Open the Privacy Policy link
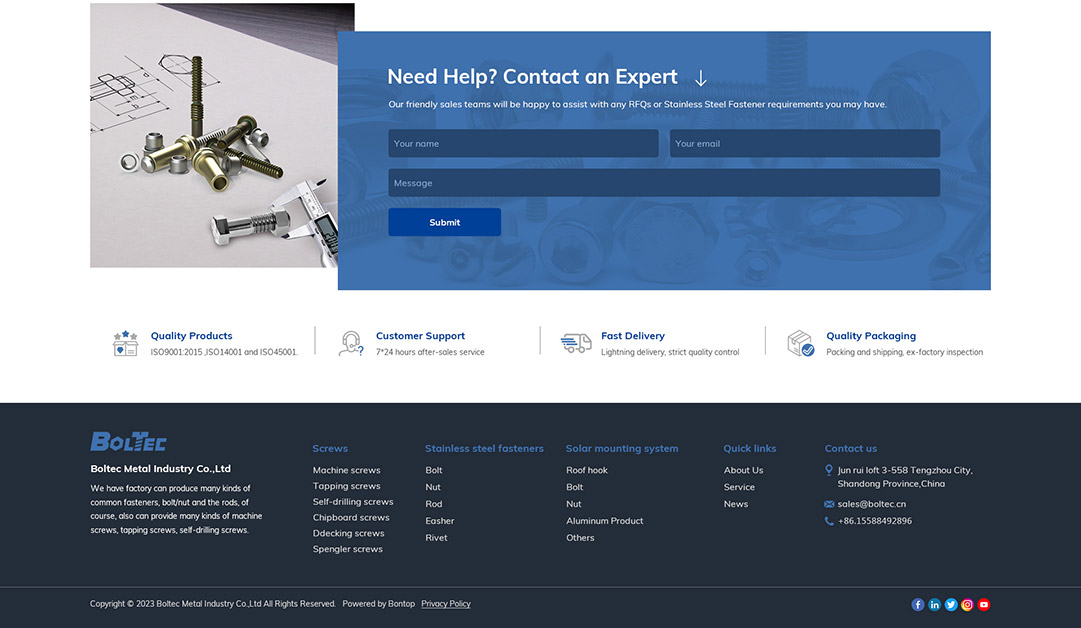The width and height of the screenshot is (1081, 628). pos(445,604)
